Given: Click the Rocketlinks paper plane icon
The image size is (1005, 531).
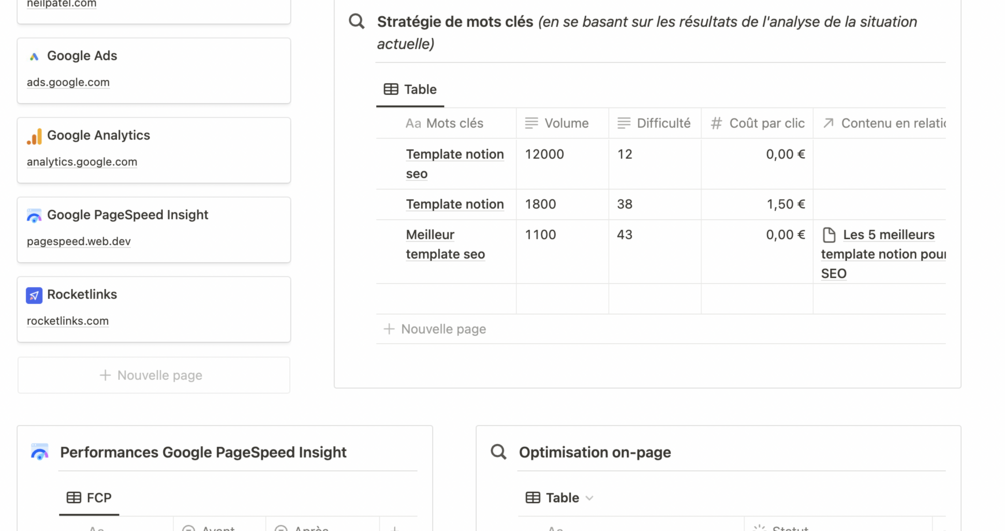Looking at the screenshot, I should coord(34,295).
